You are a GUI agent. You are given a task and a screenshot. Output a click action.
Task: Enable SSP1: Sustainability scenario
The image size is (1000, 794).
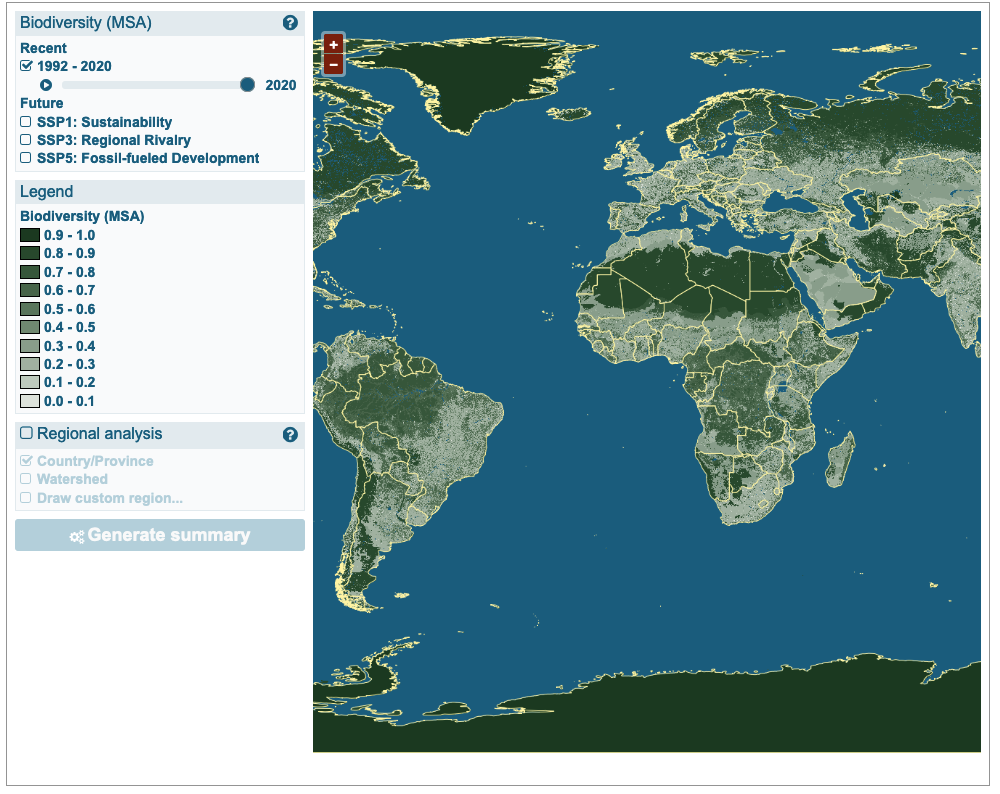tap(27, 122)
